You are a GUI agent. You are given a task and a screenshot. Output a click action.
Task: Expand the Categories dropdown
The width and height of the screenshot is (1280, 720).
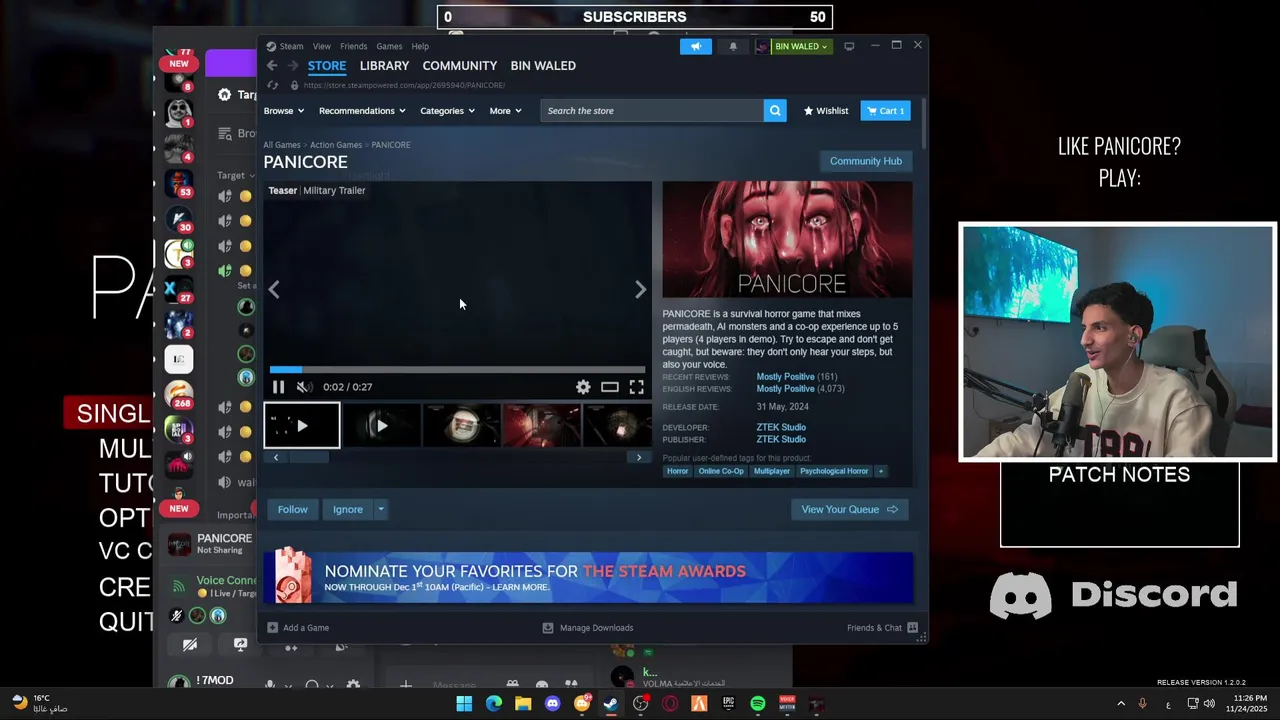[447, 111]
